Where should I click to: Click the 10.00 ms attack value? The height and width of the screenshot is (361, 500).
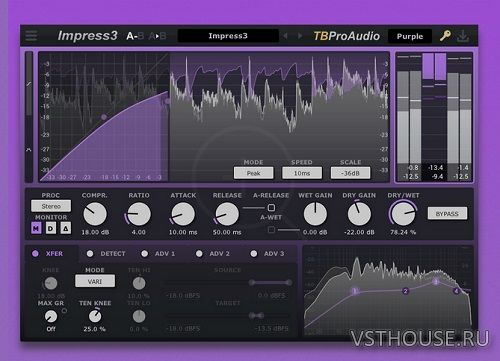pos(183,232)
